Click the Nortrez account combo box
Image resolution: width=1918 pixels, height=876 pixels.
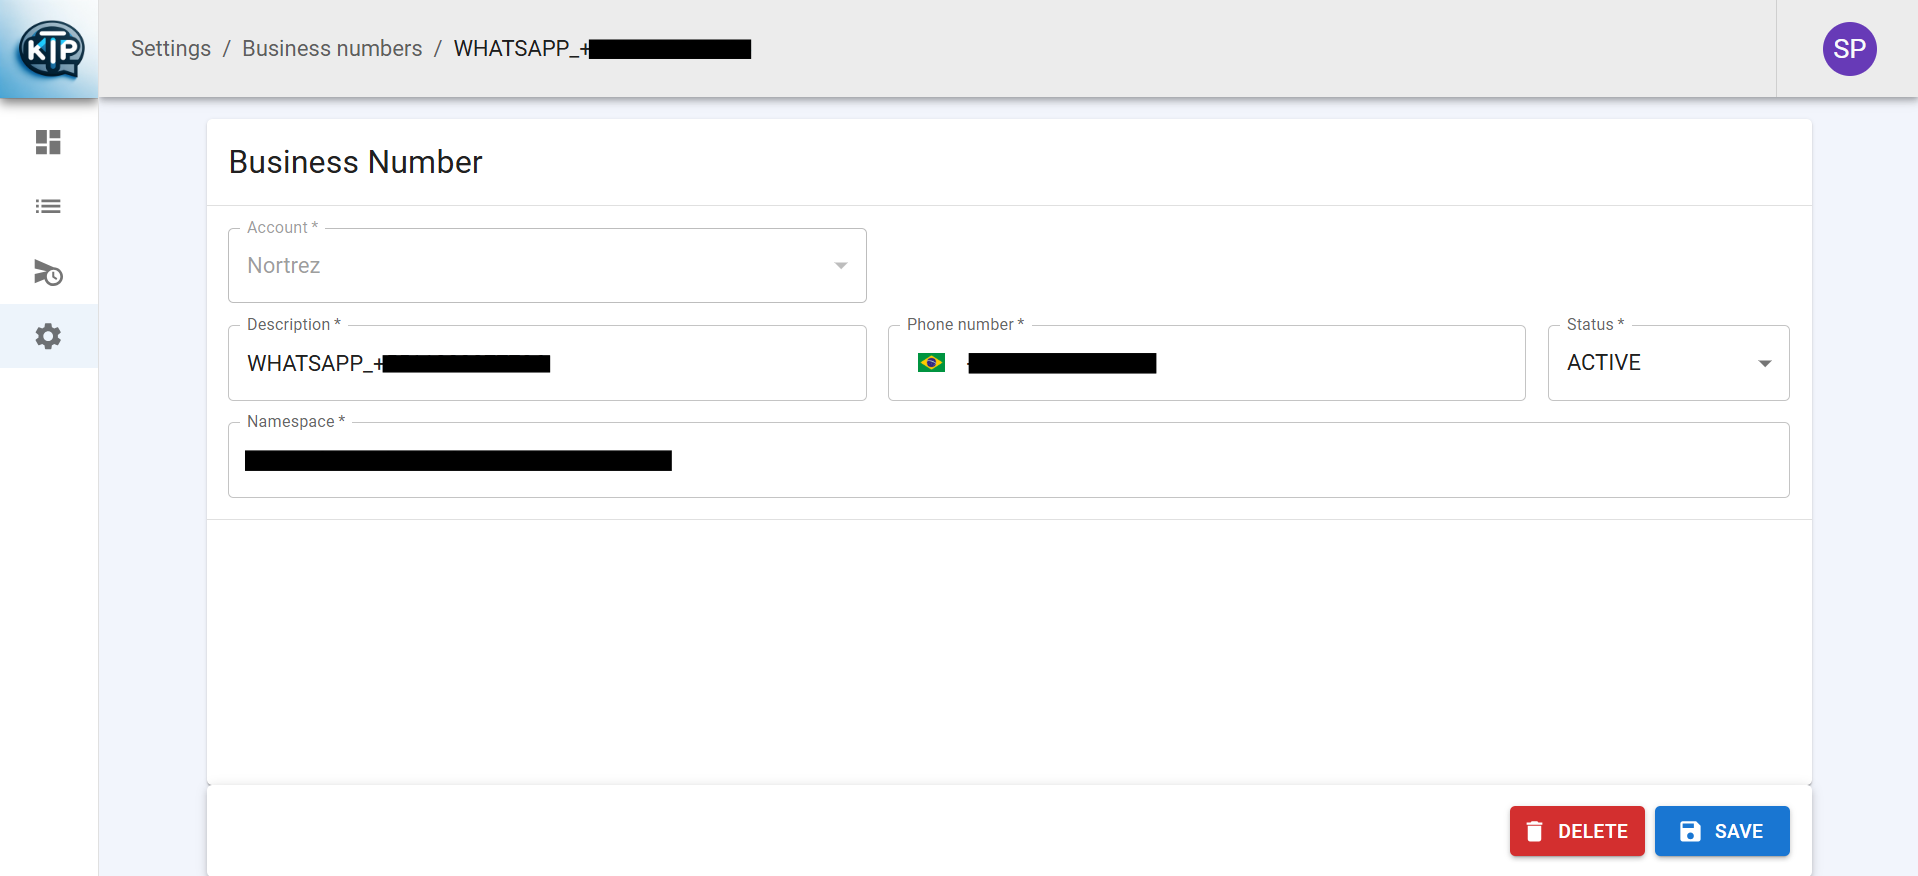pos(547,266)
